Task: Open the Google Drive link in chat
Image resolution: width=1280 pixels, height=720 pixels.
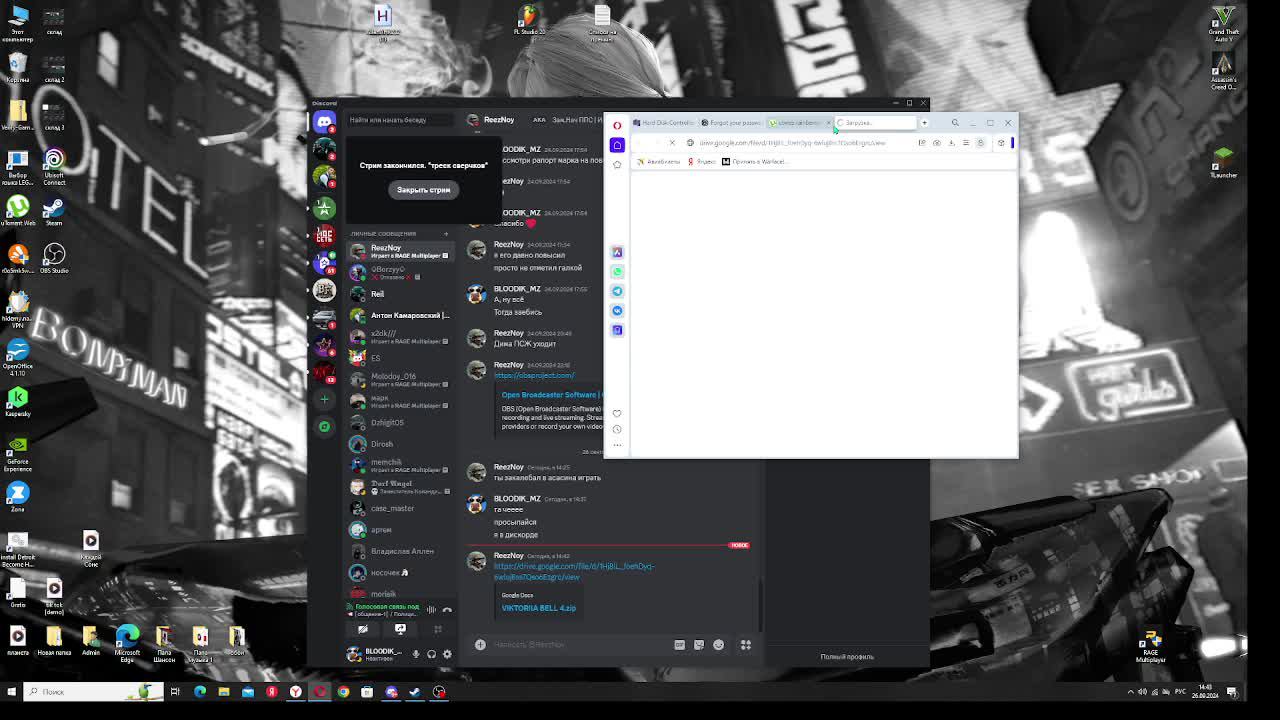Action: [x=573, y=571]
